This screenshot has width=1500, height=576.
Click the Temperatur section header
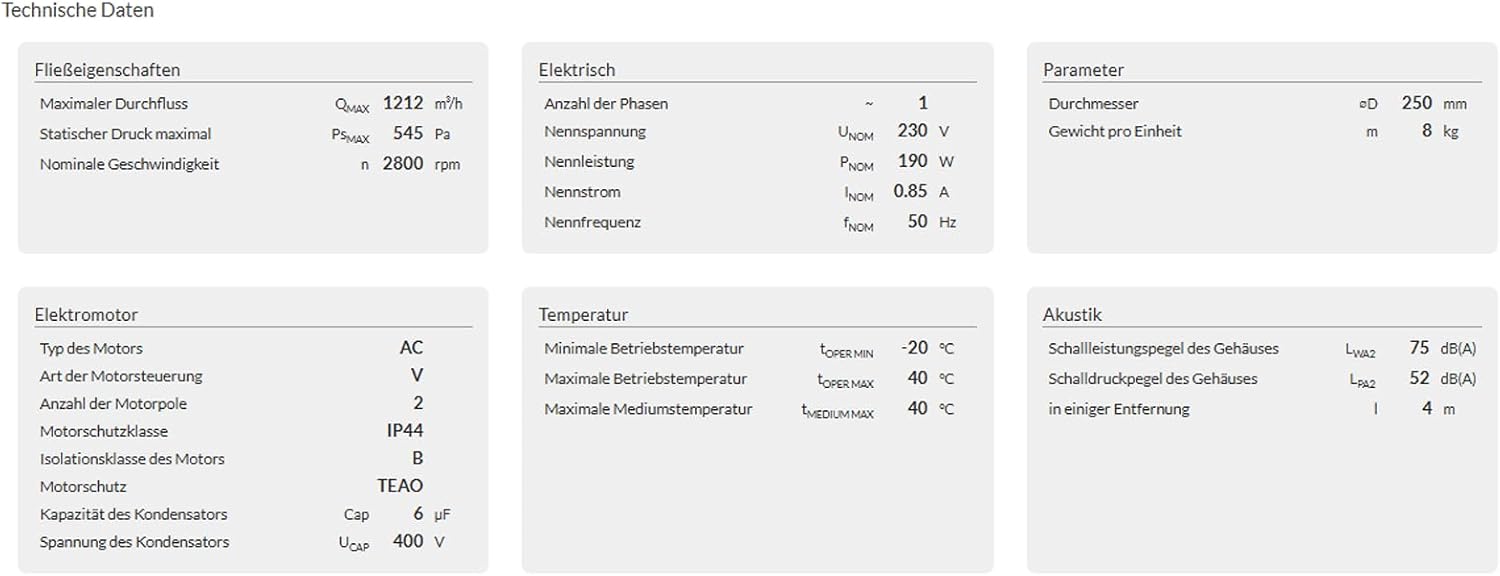(584, 315)
